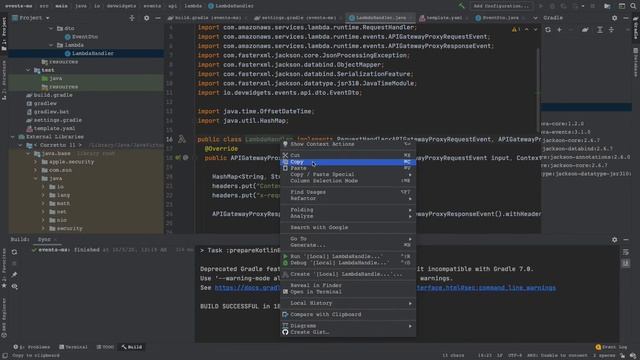
Task: Click rerun sync icon in Build panel
Action: click(x=15, y=252)
